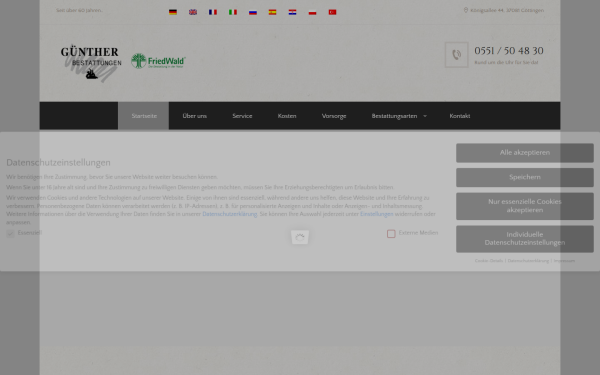Viewport: 600px width, 375px height.
Task: Expand the Bestattungsarten dropdown arrow
Action: tap(425, 116)
